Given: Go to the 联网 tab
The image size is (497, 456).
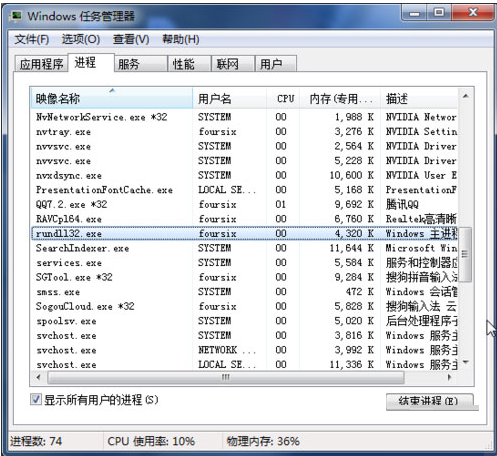Looking at the screenshot, I should tap(233, 64).
